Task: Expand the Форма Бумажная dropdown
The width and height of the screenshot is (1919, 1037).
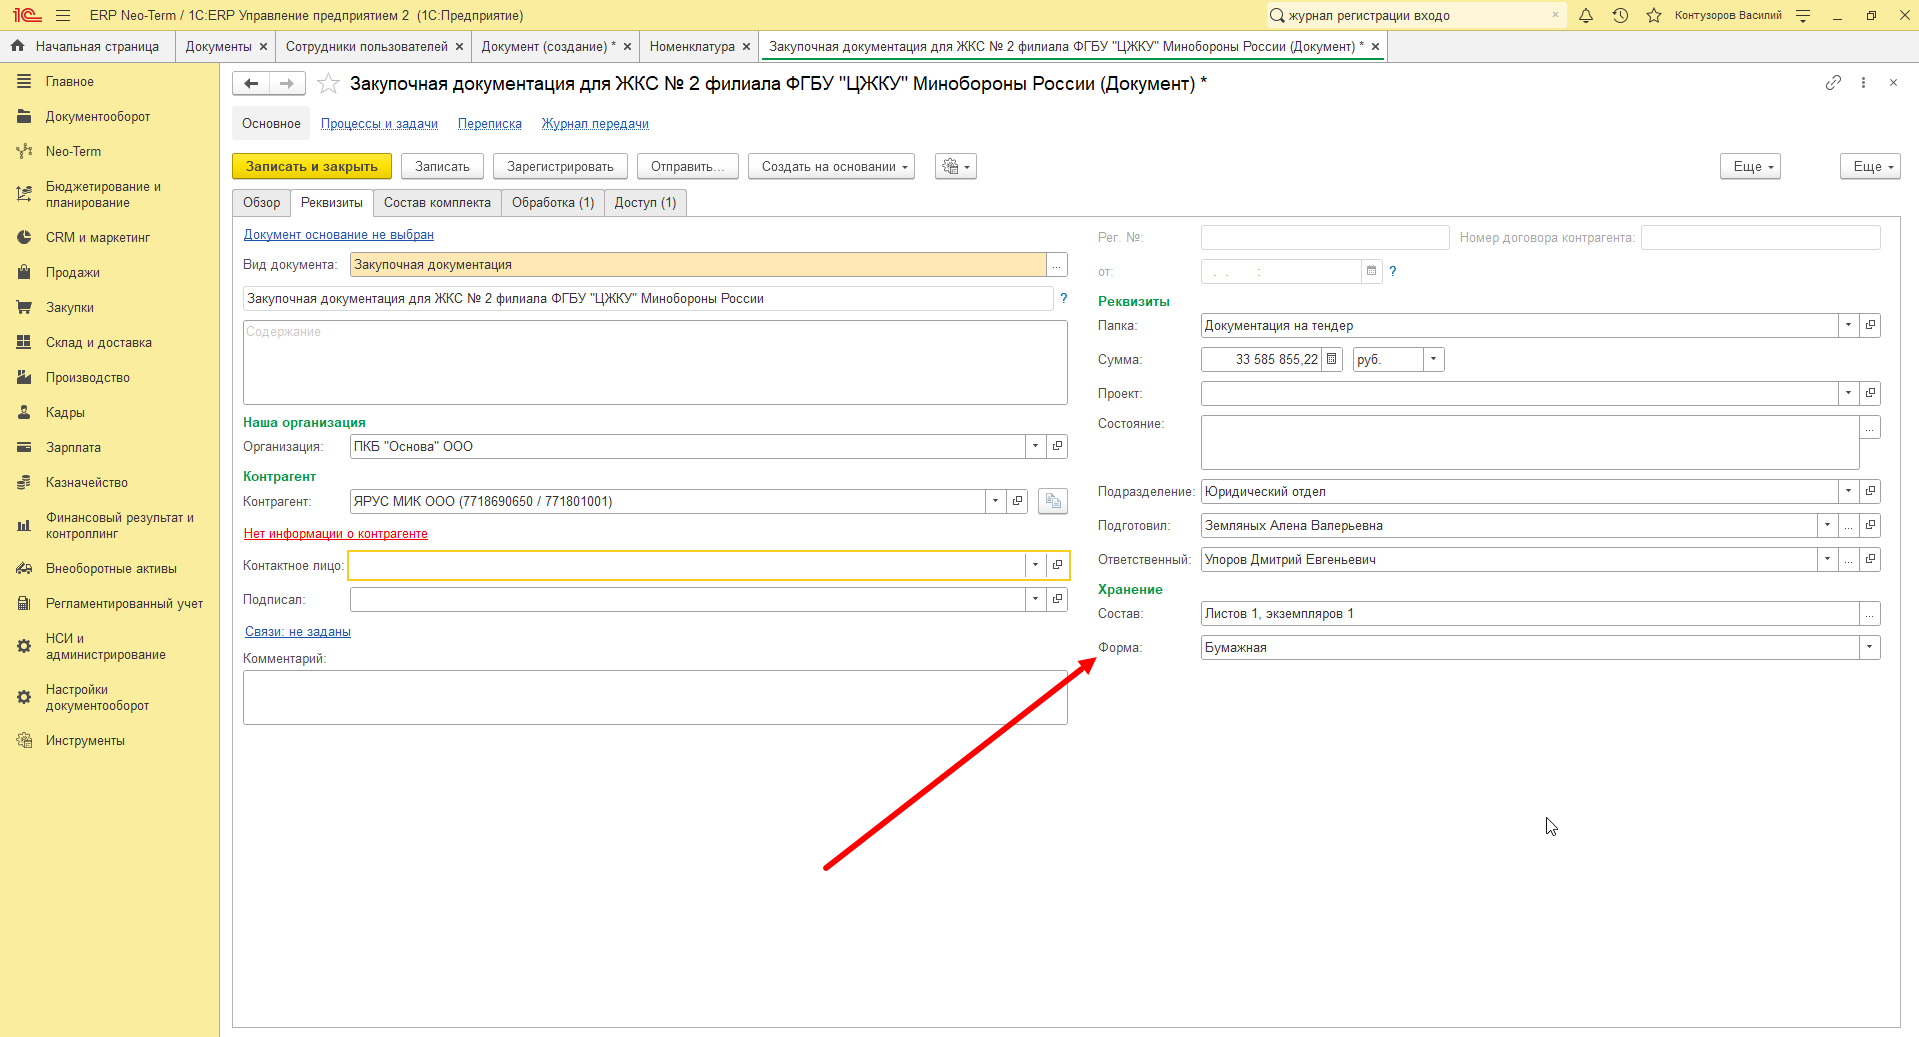Action: (1869, 647)
